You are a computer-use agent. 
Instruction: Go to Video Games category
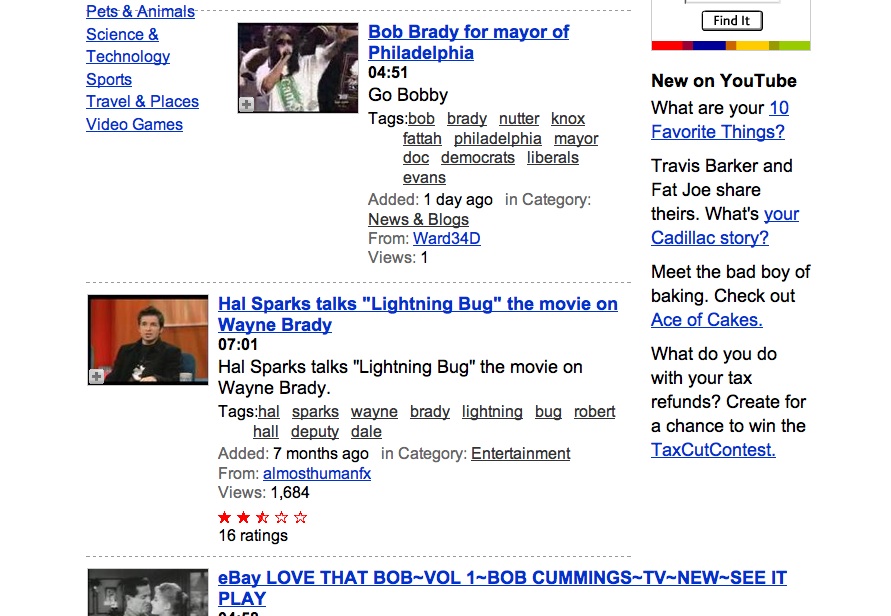(134, 125)
